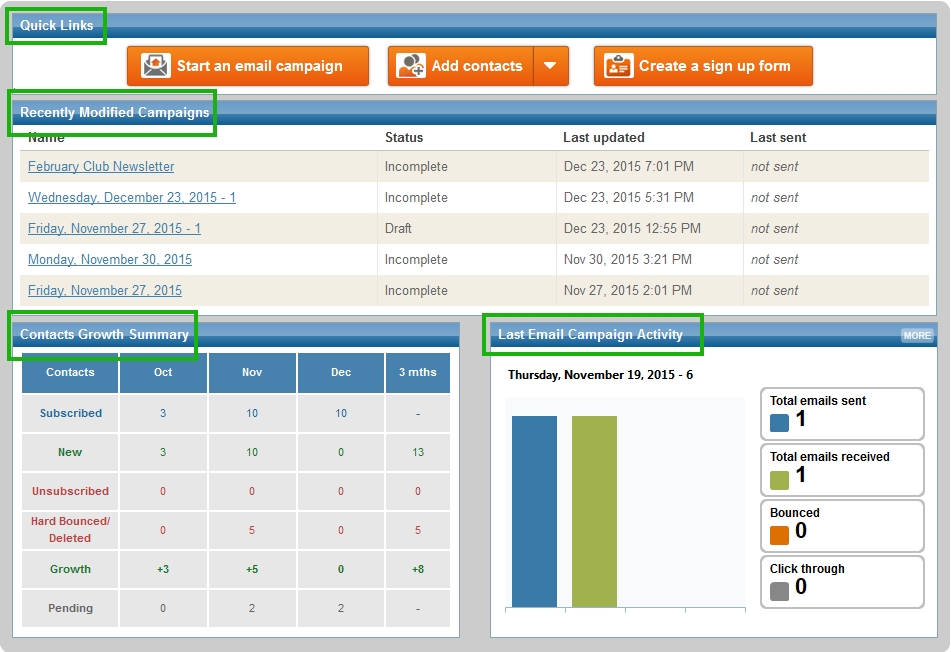The height and width of the screenshot is (652, 951).
Task: Click the blue bar in the chart
Action: (534, 511)
